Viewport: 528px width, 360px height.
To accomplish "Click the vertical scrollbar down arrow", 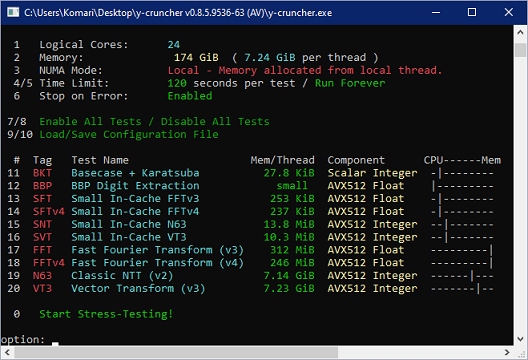I will point(520,339).
